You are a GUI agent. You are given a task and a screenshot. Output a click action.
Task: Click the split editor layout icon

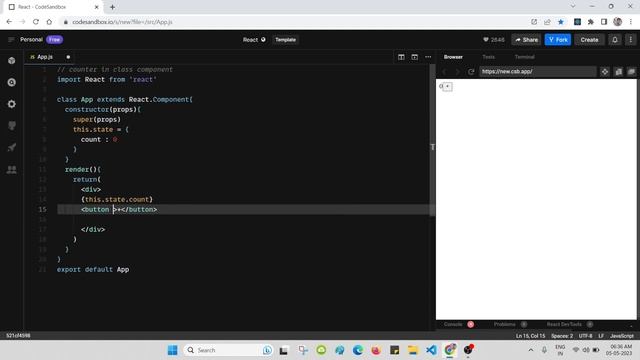[401, 57]
